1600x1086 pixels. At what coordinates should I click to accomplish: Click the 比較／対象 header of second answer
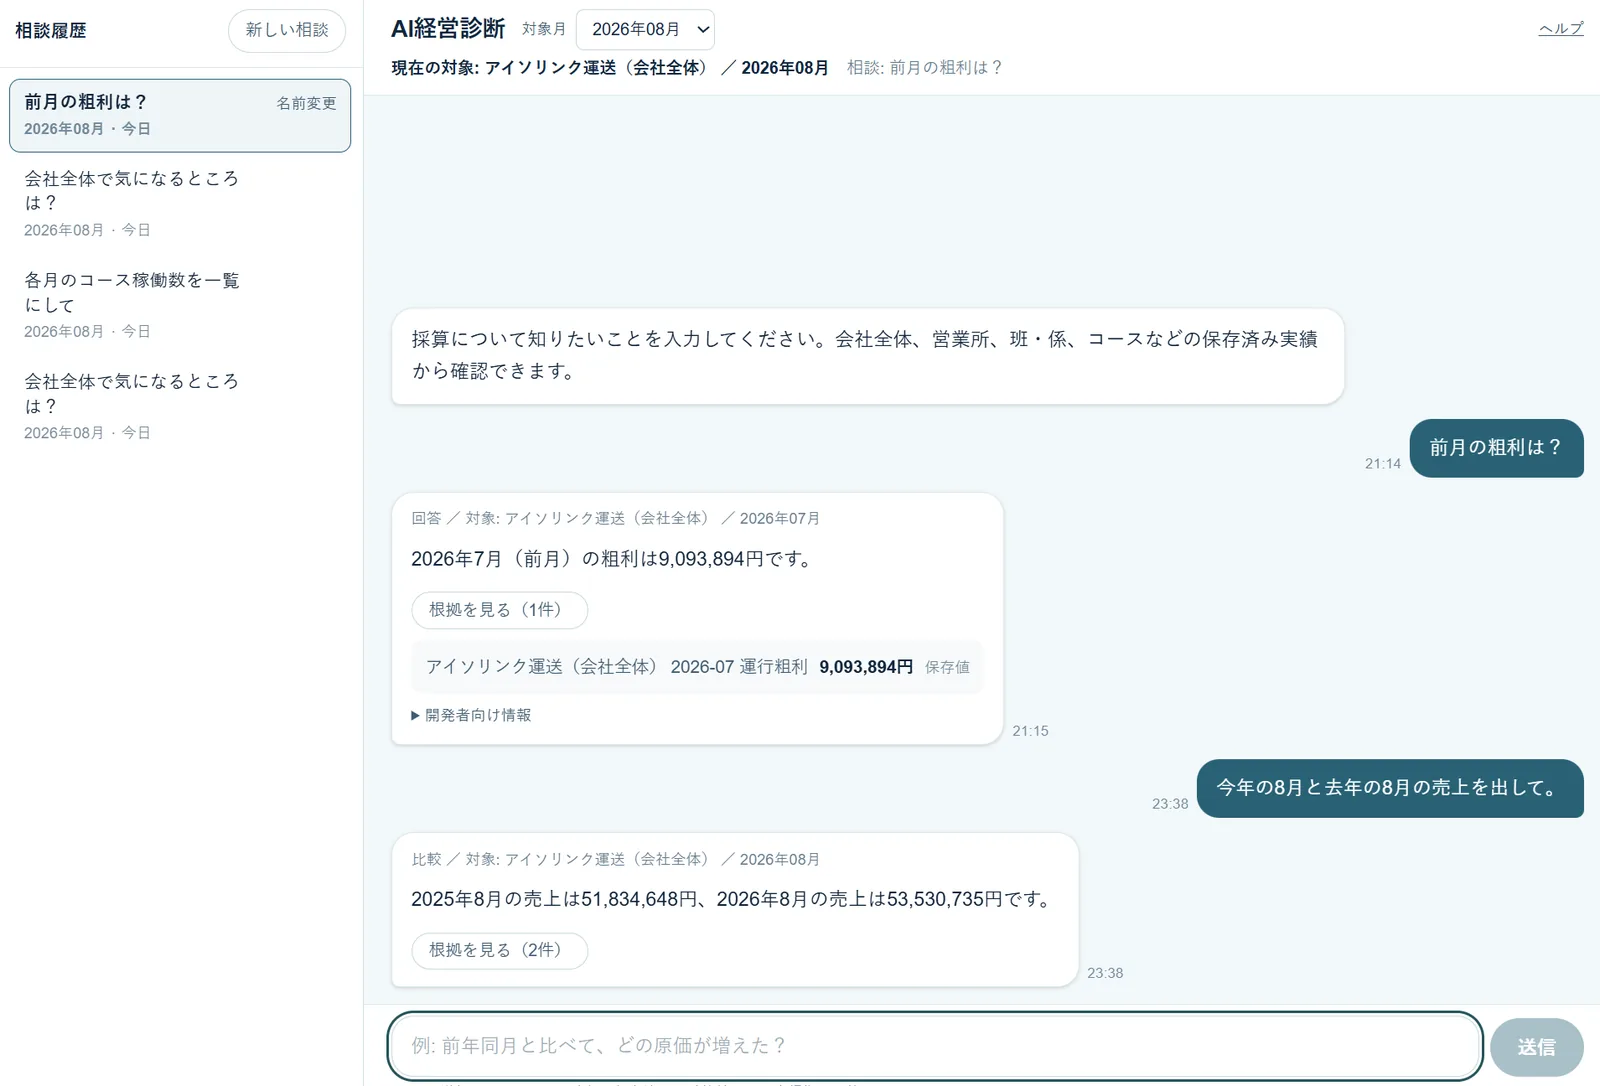tap(616, 859)
